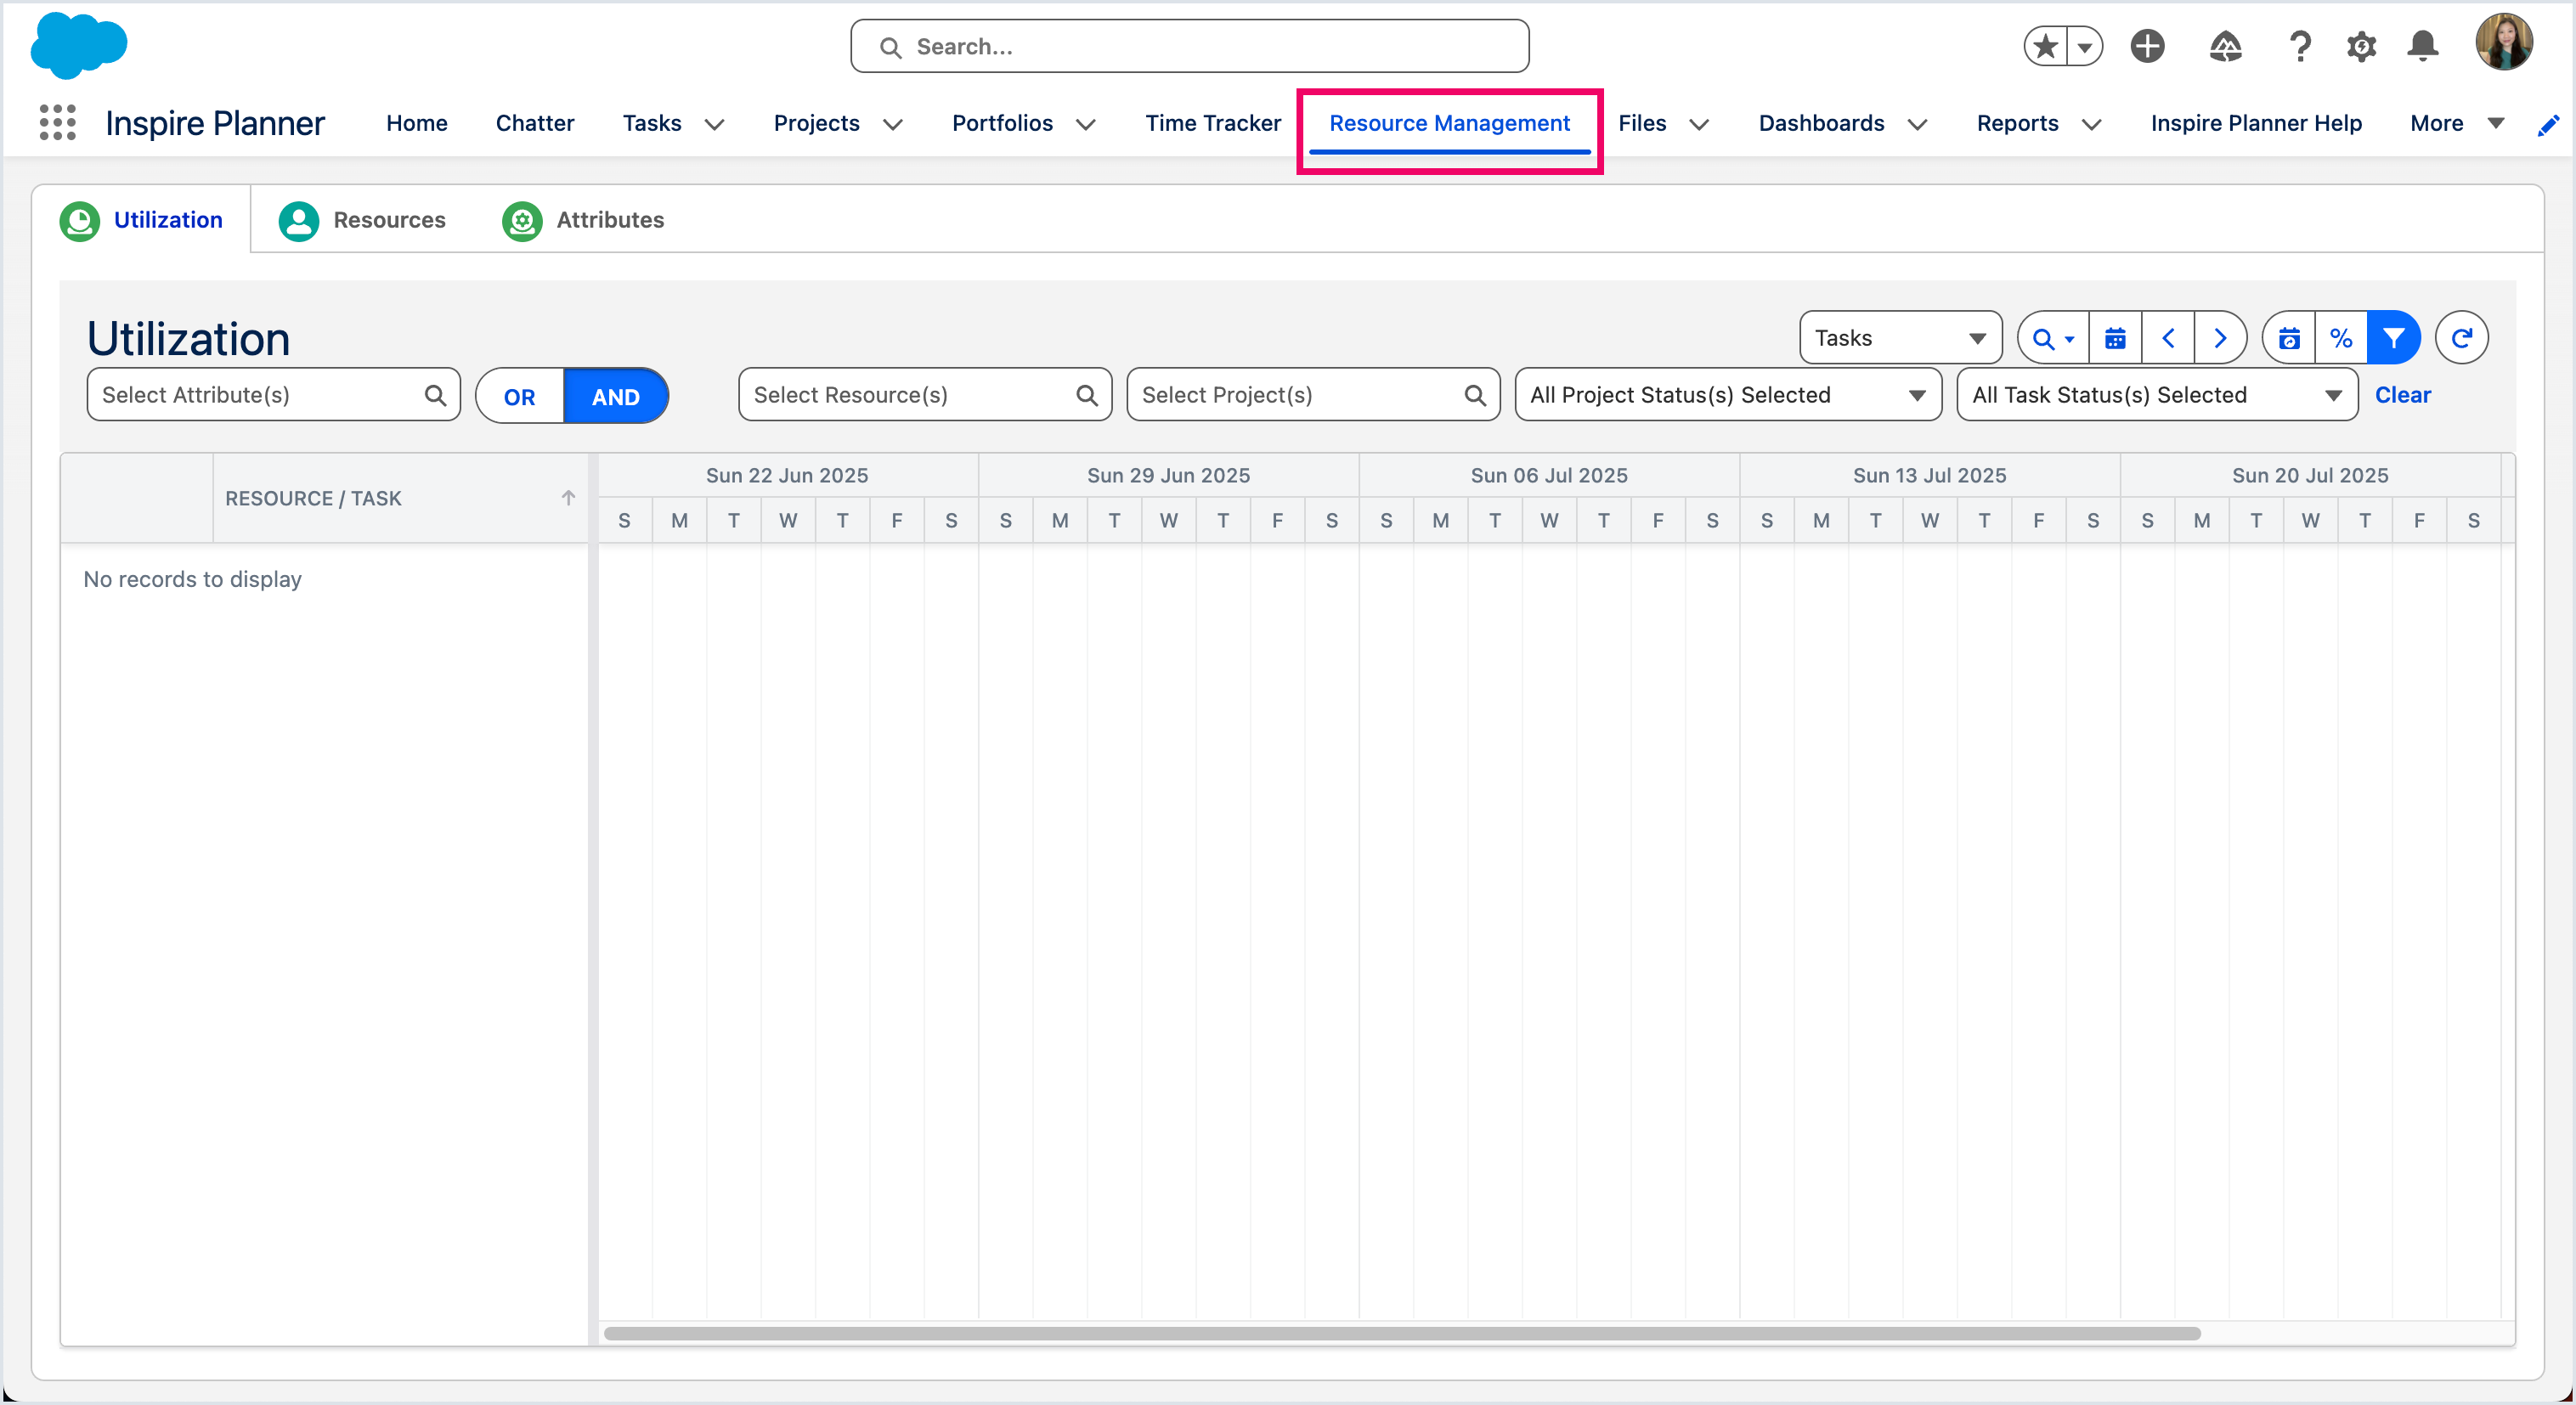2576x1405 pixels.
Task: Expand the Tasks tab chevron
Action: pos(714,125)
